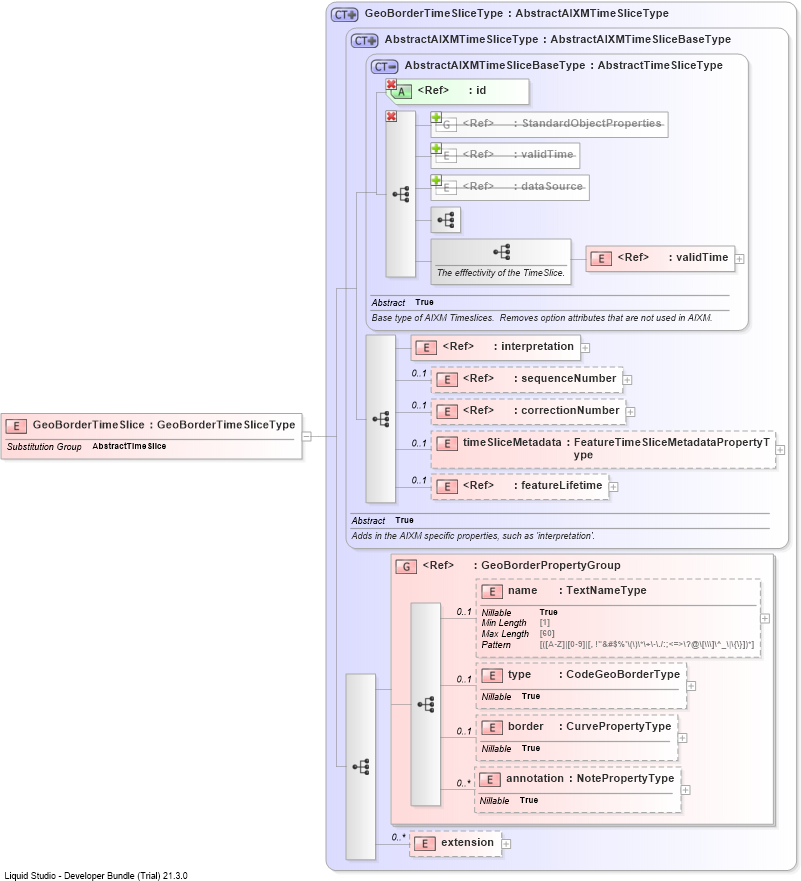Expand the sequenceNumber element

[x=627, y=380]
